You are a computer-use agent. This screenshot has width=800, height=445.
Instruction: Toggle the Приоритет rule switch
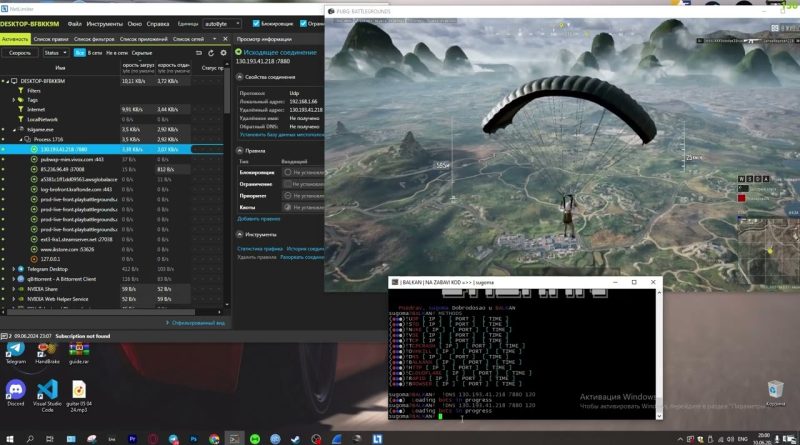[x=288, y=195]
